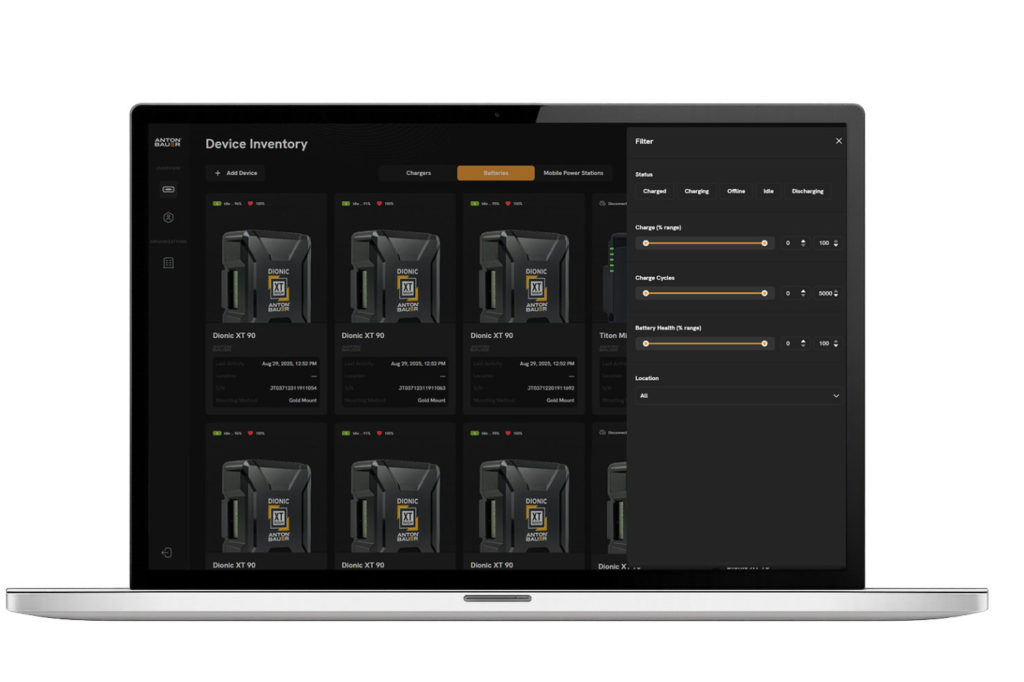1024x682 pixels.
Task: Click the Charge range slider left handle
Action: pos(646,243)
